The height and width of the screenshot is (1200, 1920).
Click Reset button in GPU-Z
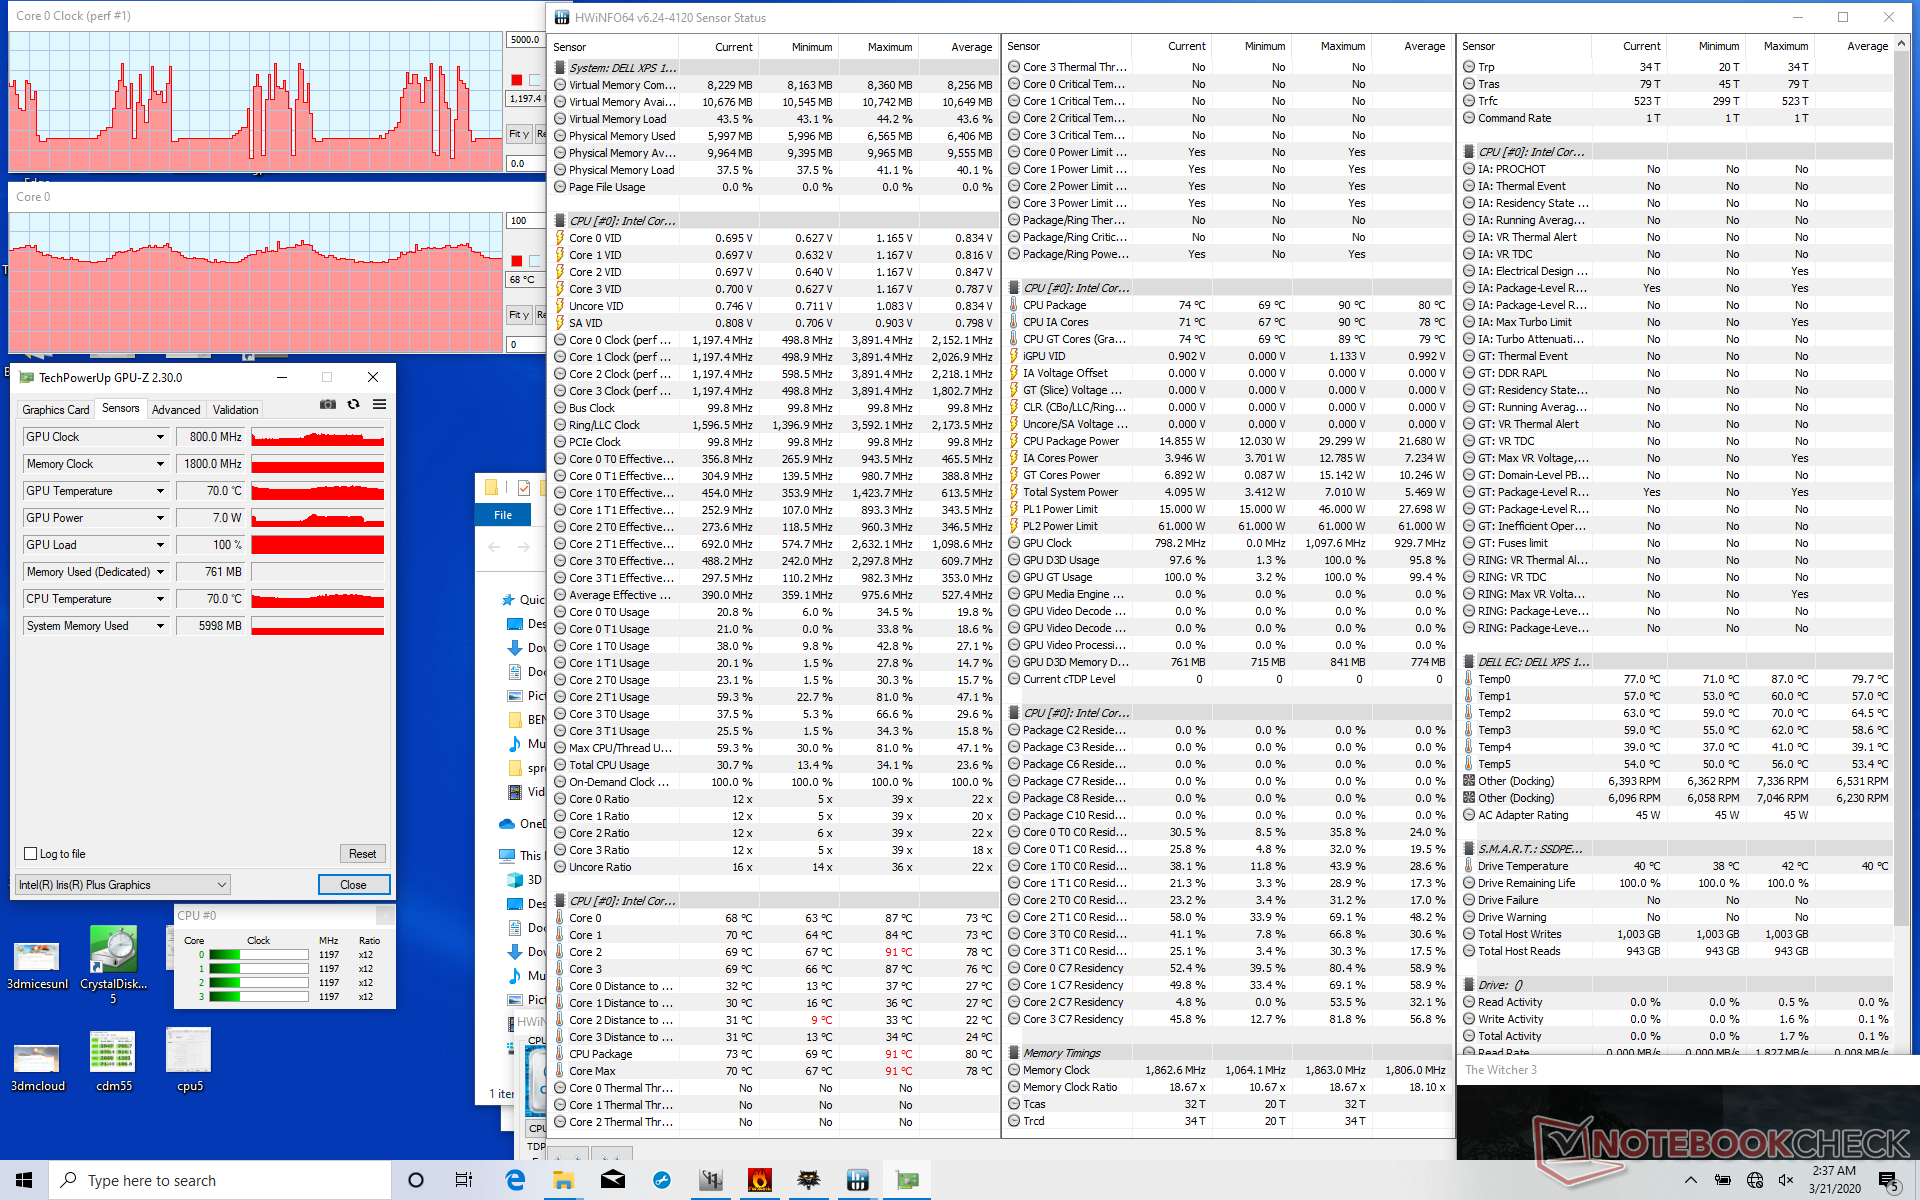tap(362, 854)
